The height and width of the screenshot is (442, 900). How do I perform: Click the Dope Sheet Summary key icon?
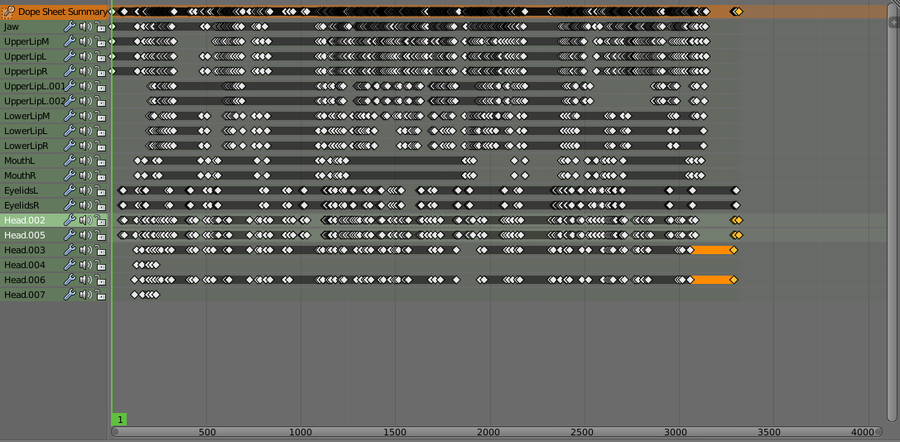click(x=9, y=11)
